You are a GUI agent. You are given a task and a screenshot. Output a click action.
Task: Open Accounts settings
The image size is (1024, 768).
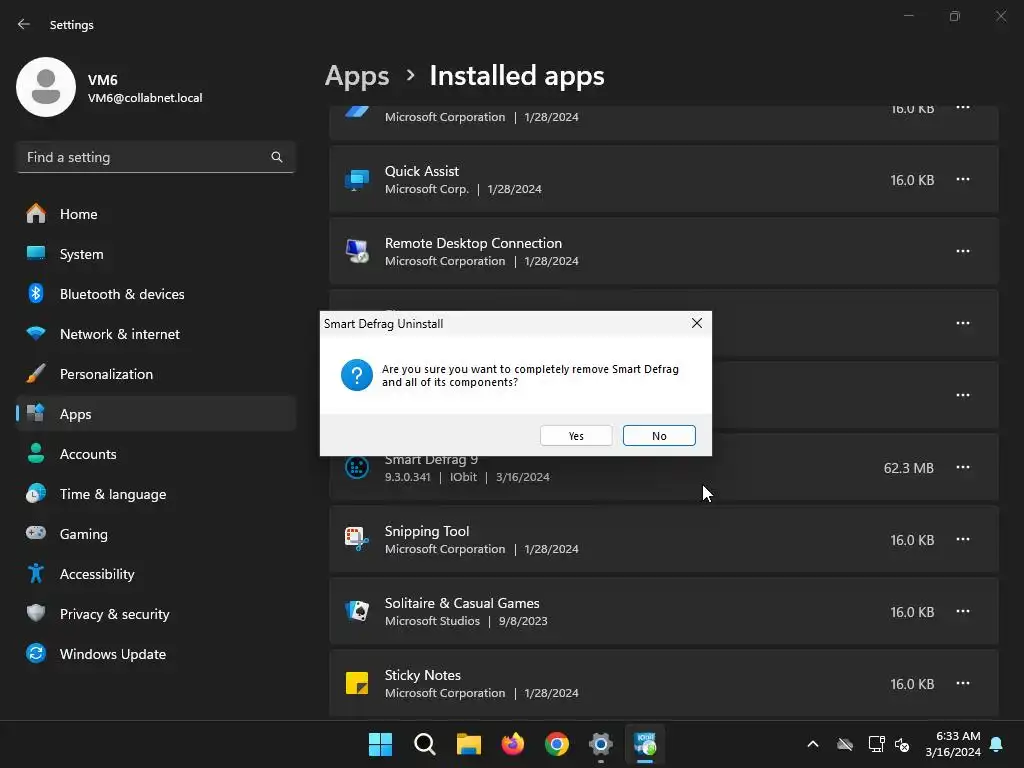pyautogui.click(x=156, y=454)
